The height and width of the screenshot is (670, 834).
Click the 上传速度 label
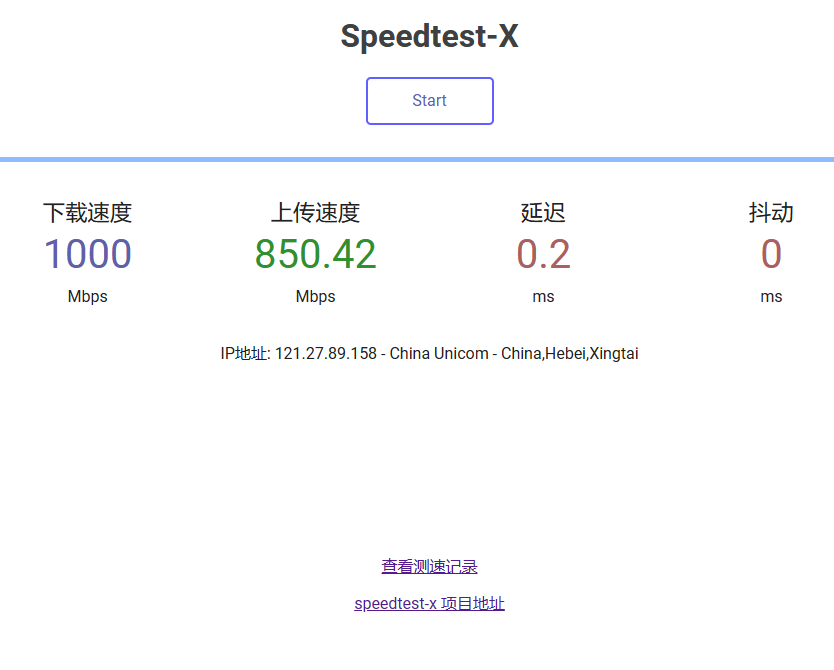(x=315, y=213)
